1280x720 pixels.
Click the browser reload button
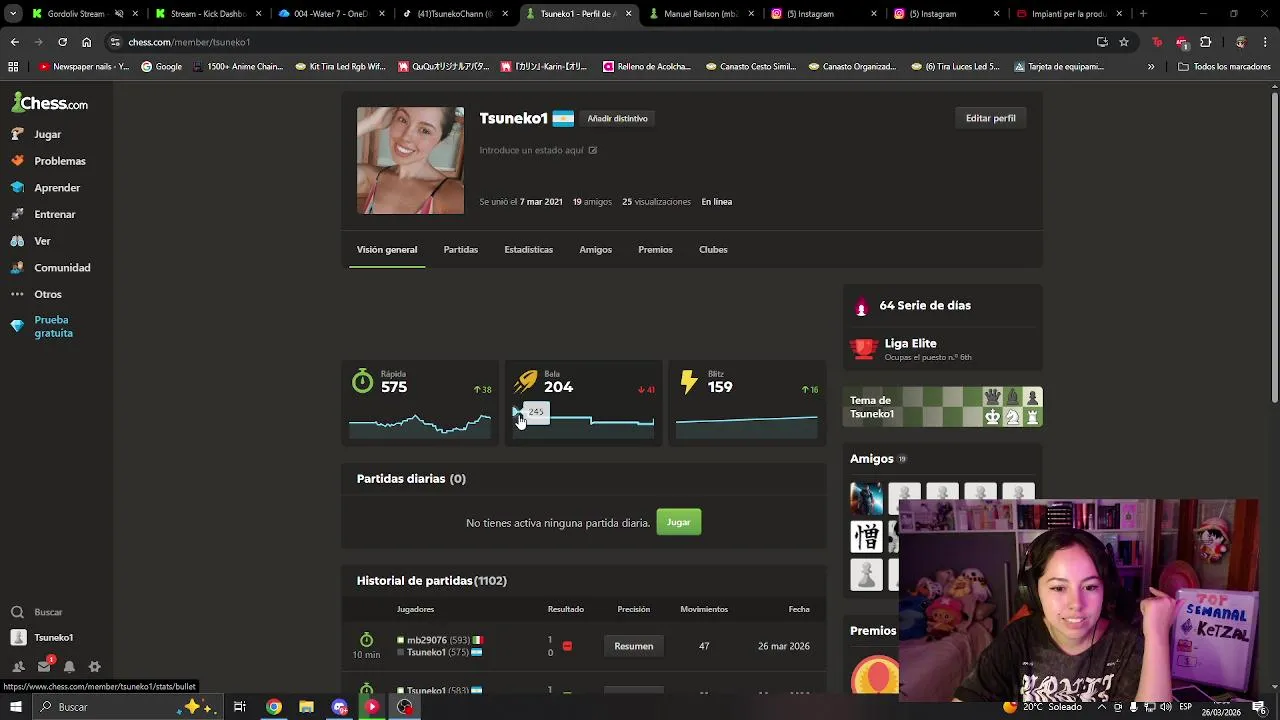(62, 42)
